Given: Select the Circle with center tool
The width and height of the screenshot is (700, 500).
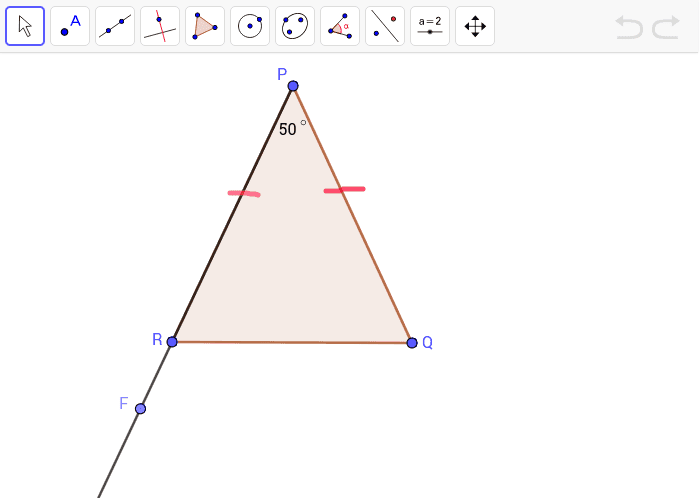Looking at the screenshot, I should [250, 26].
